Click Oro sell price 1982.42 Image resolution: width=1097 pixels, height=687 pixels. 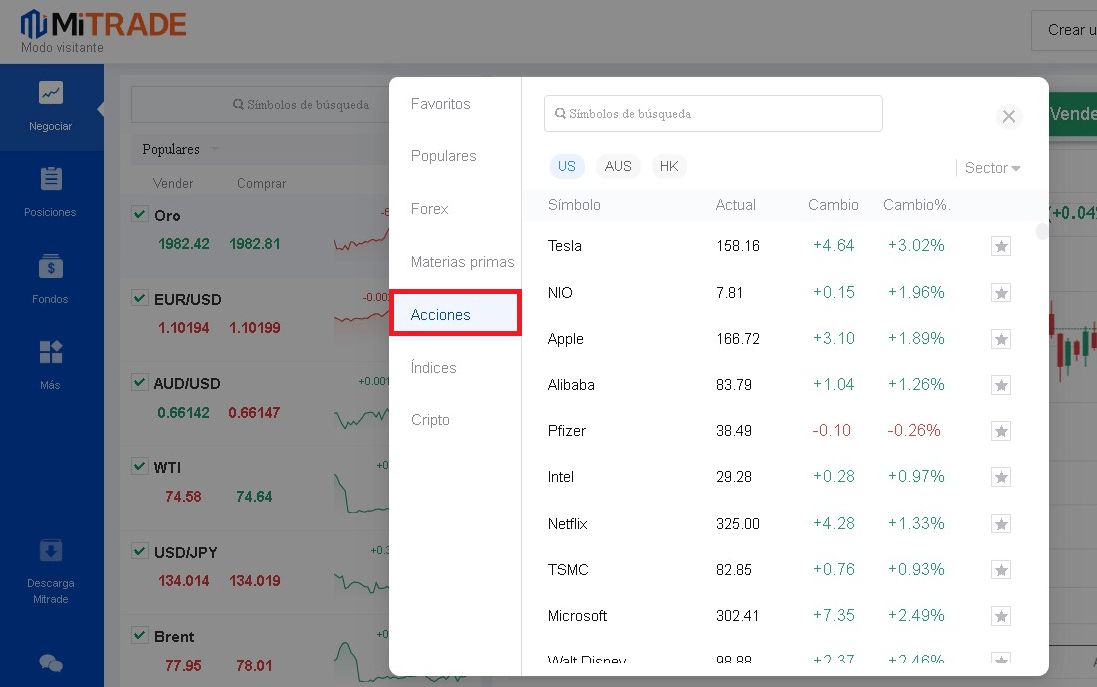tap(183, 243)
